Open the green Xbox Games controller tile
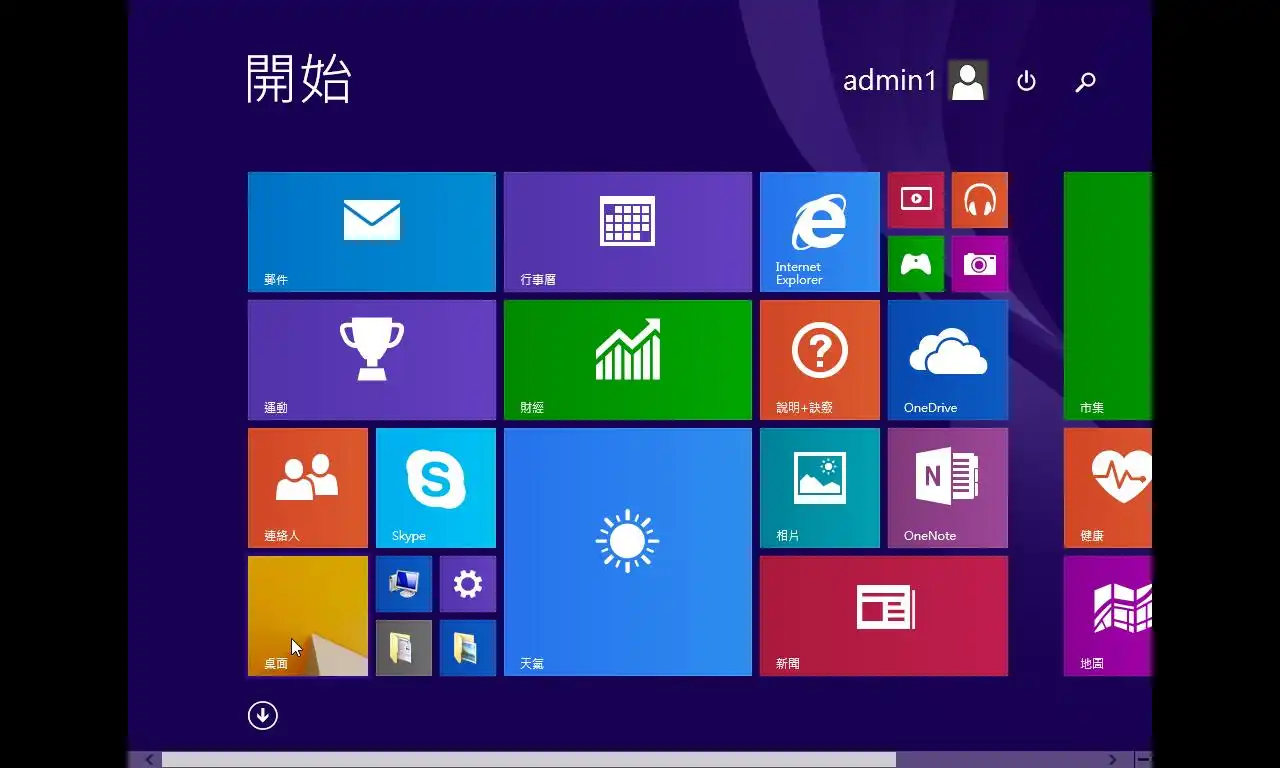 click(916, 264)
